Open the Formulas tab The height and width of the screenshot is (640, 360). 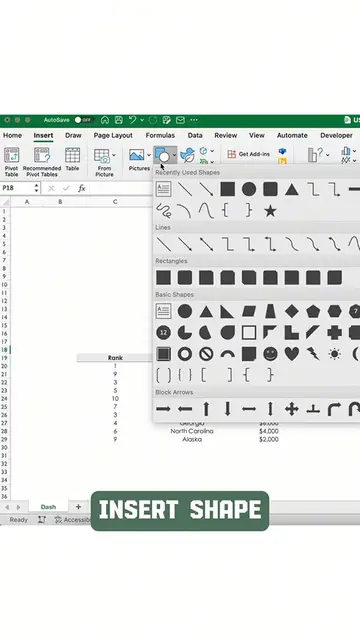(x=160, y=136)
